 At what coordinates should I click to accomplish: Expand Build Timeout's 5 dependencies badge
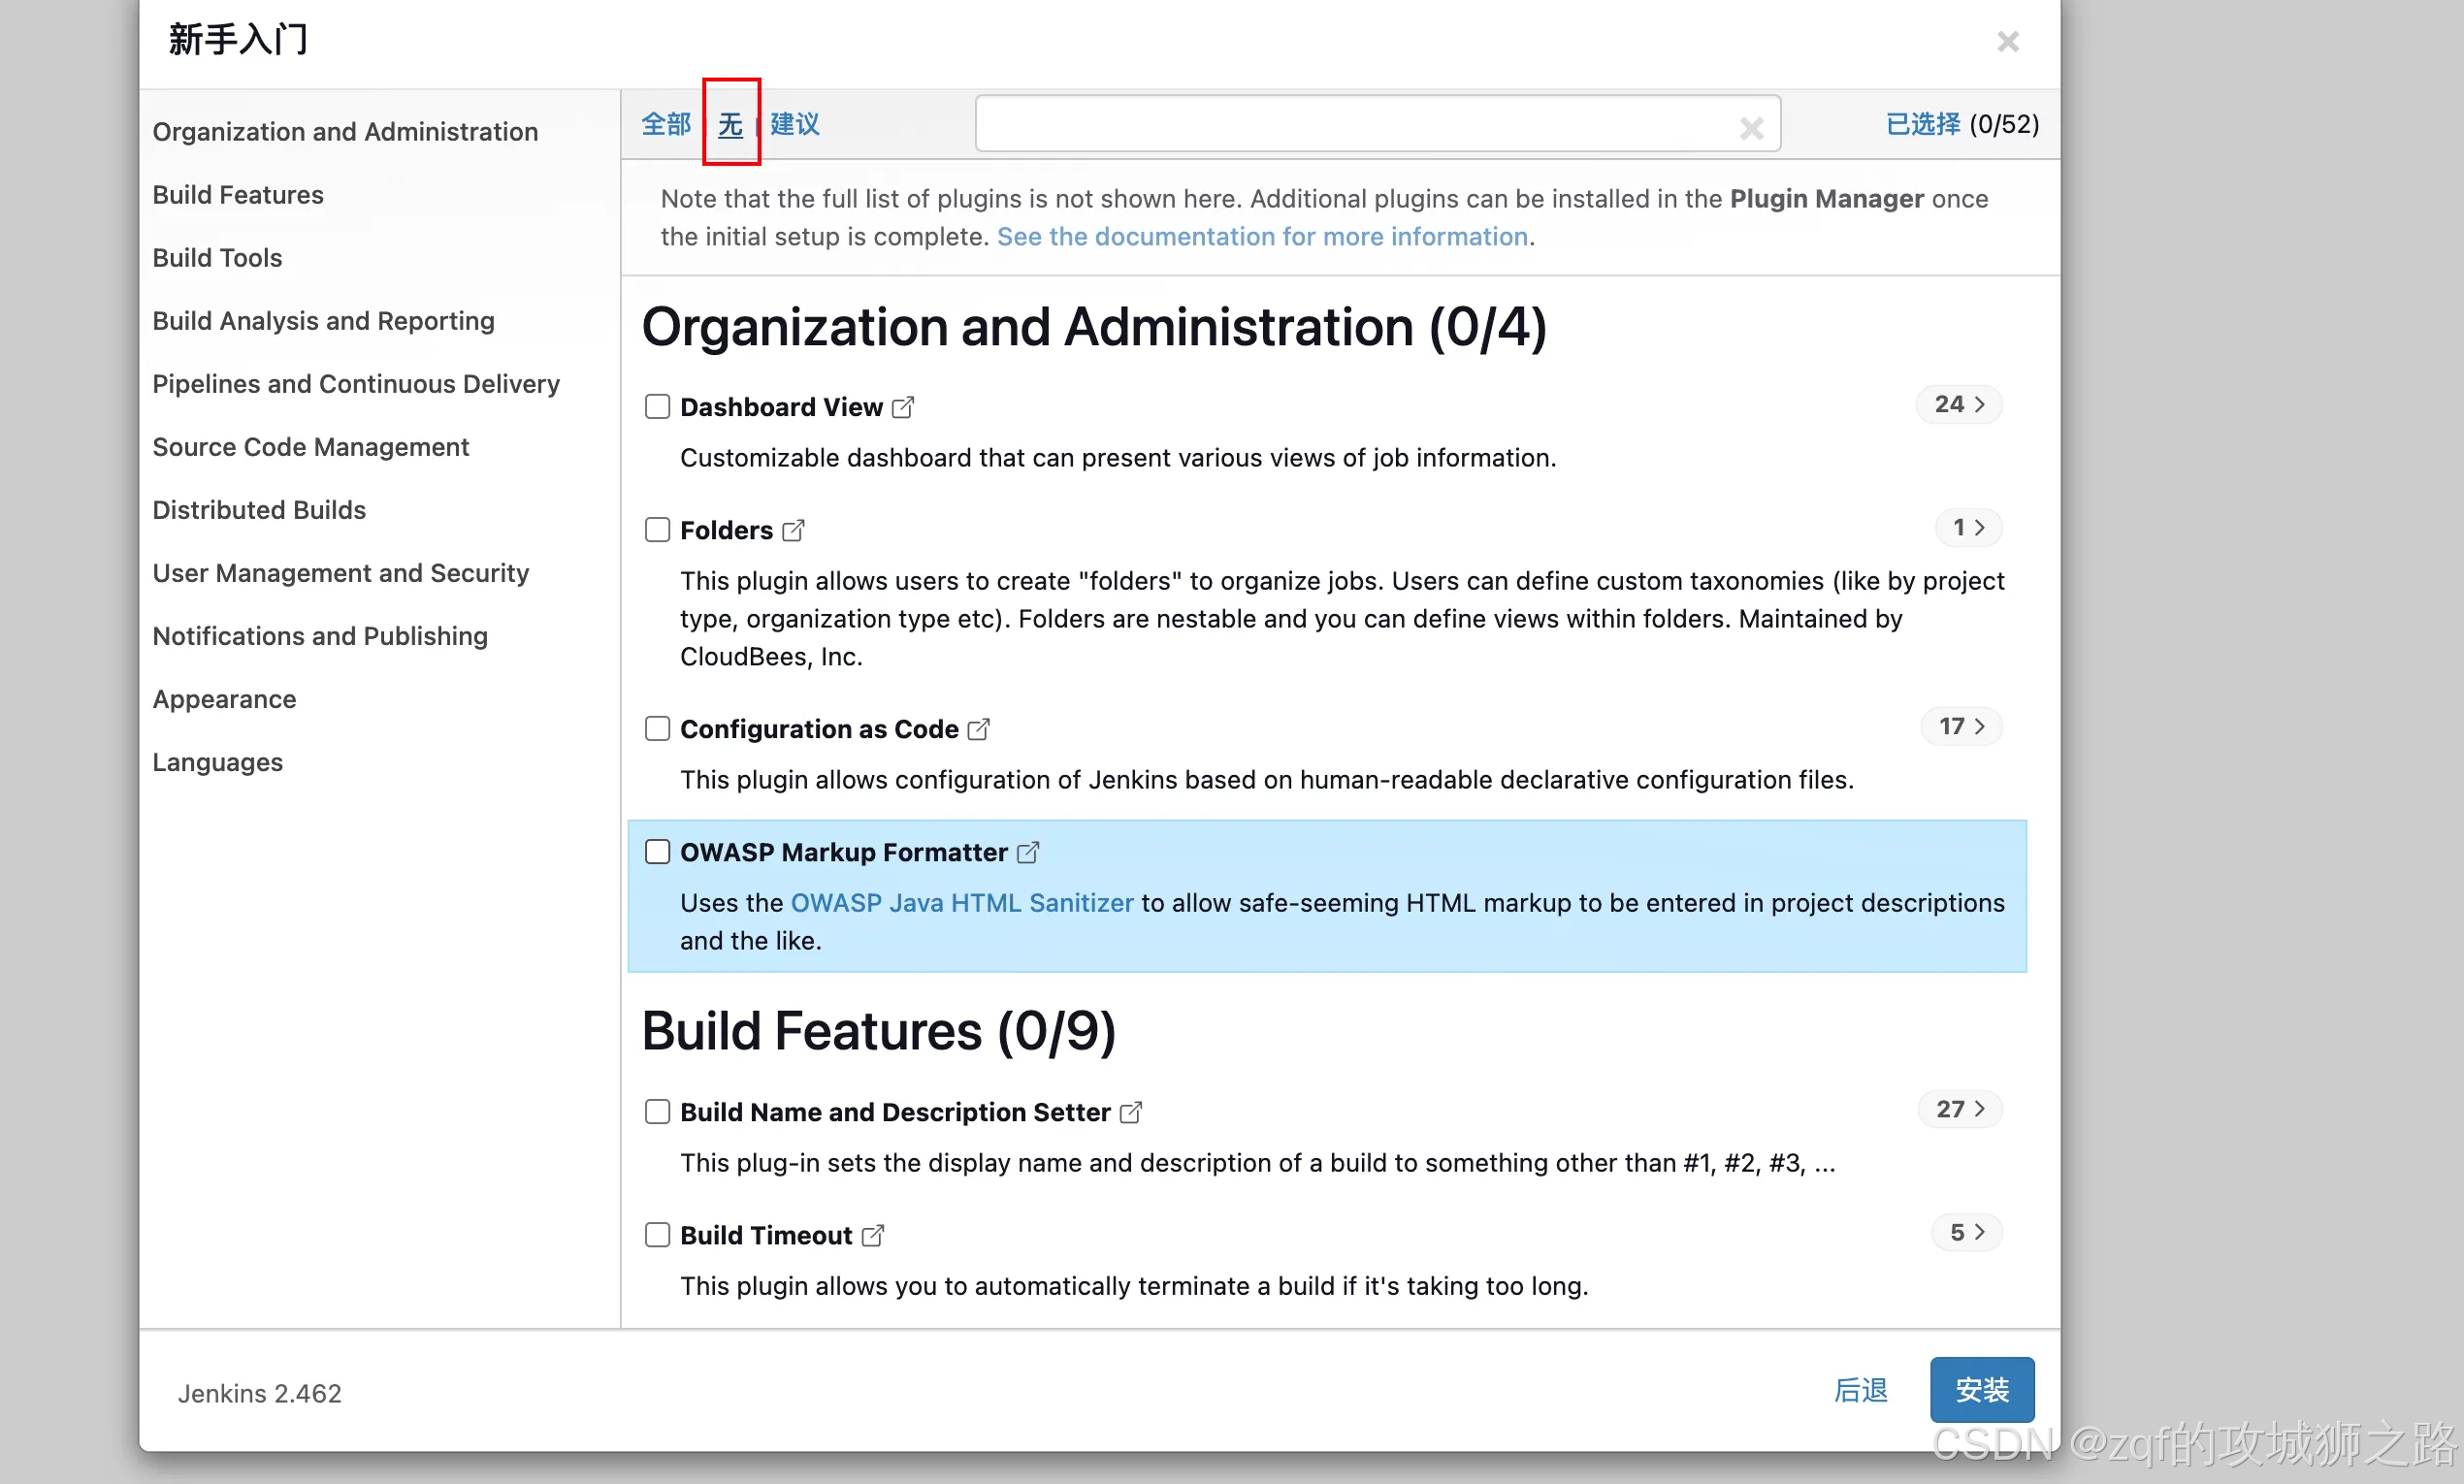coord(1966,1232)
